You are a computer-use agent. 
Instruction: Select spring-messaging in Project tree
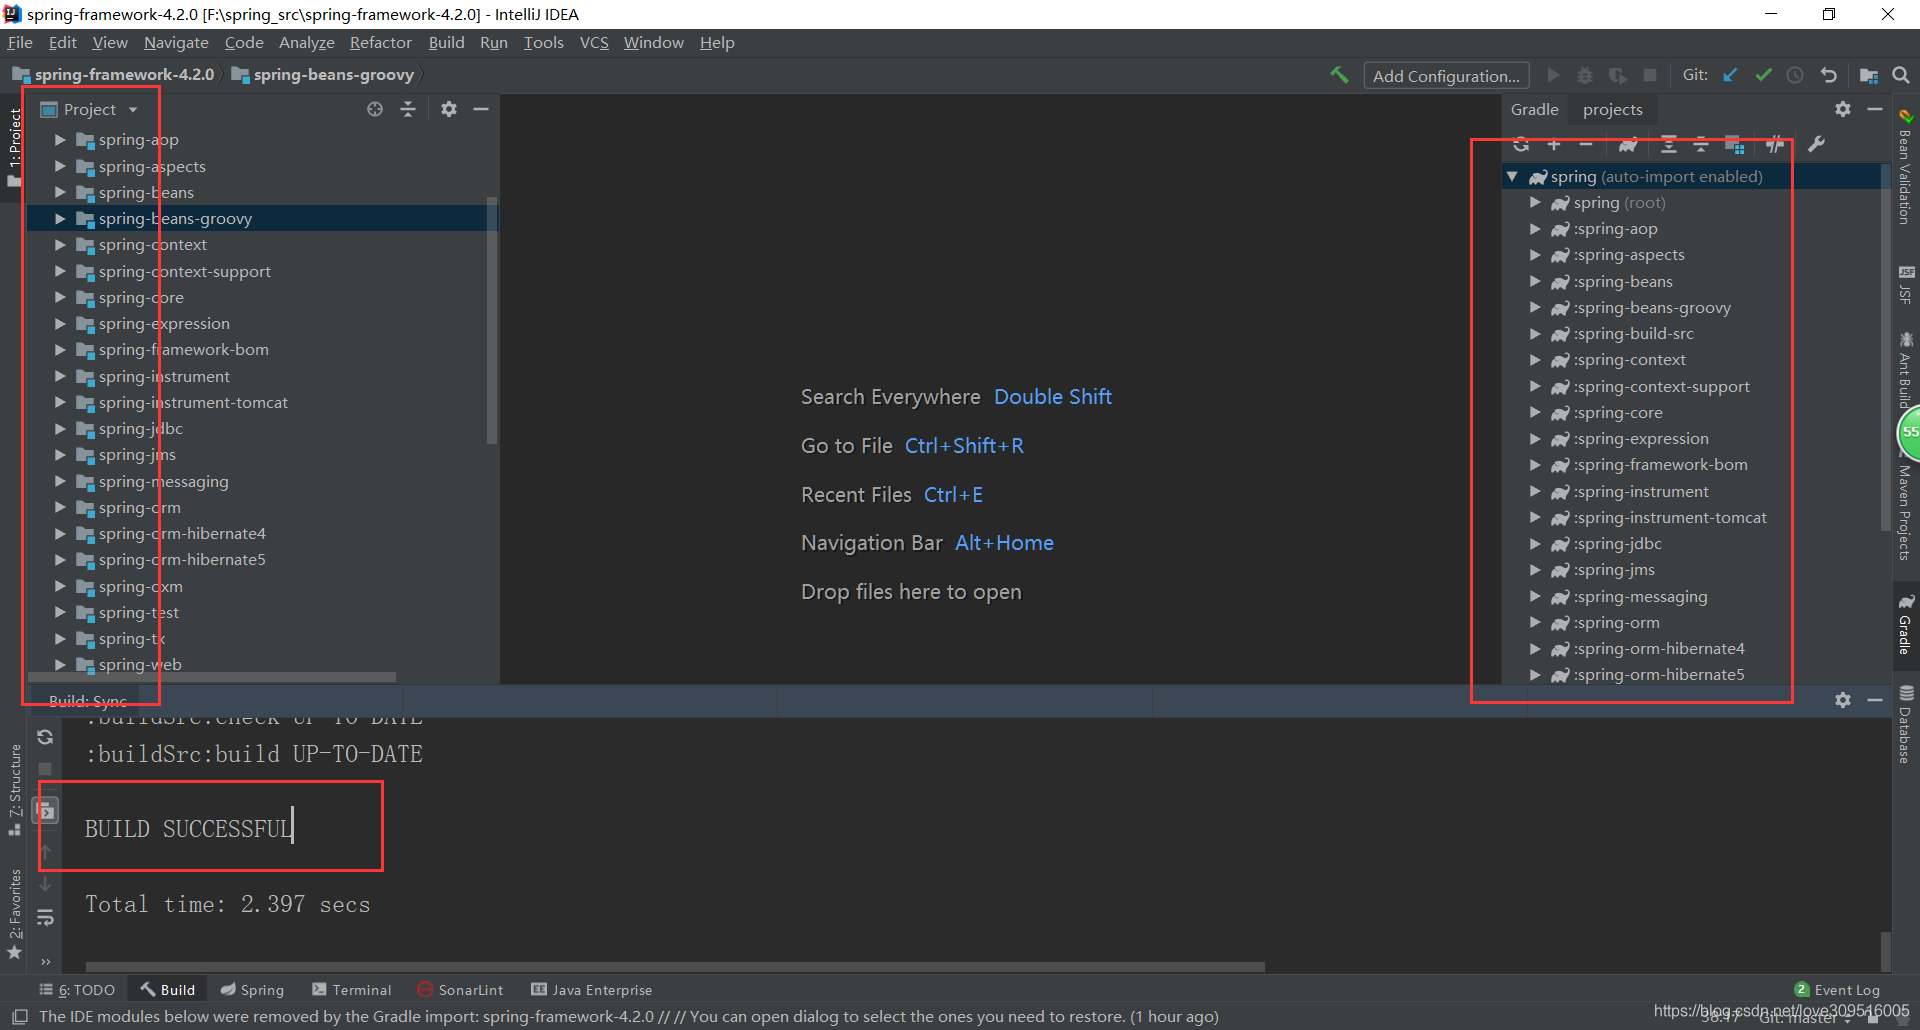point(163,481)
